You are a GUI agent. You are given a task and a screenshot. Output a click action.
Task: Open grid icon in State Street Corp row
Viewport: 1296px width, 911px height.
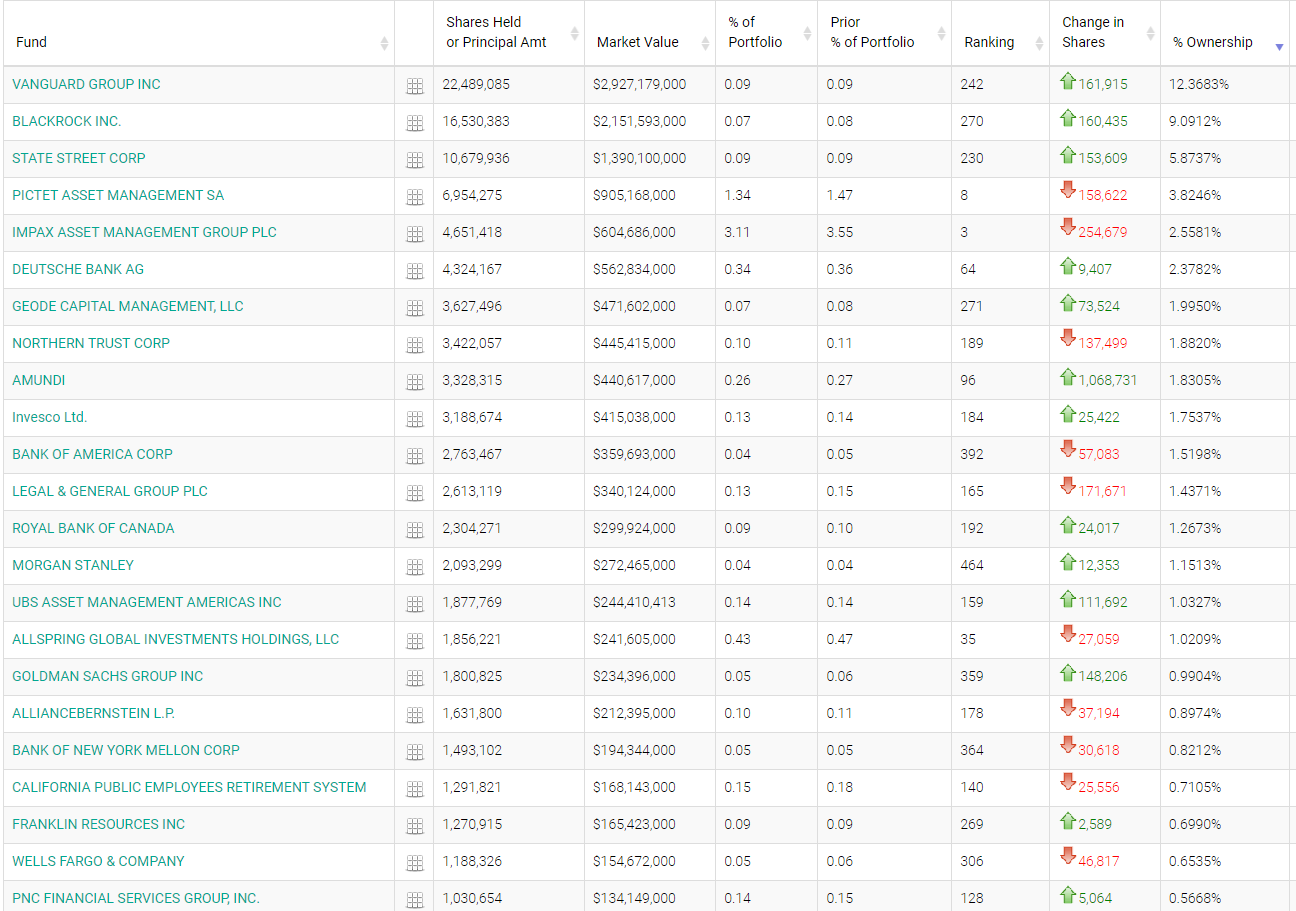pos(415,160)
